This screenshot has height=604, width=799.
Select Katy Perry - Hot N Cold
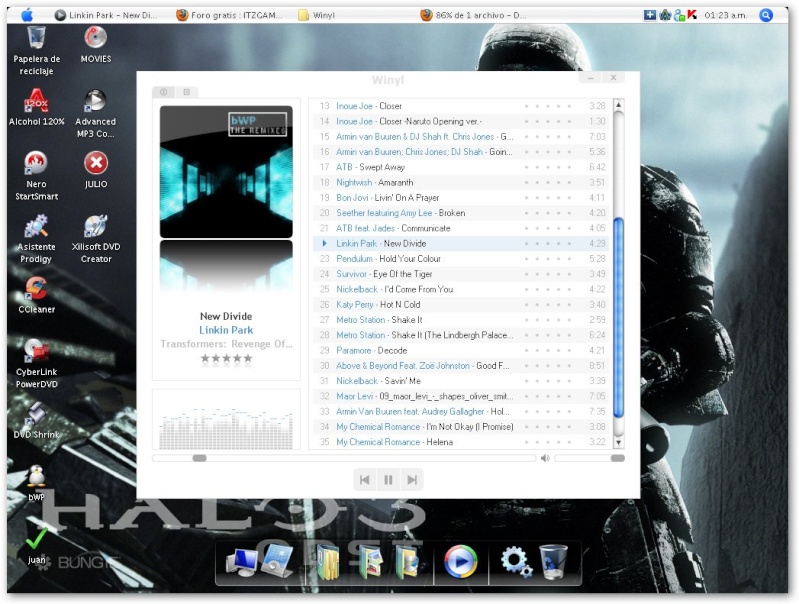click(x=461, y=305)
